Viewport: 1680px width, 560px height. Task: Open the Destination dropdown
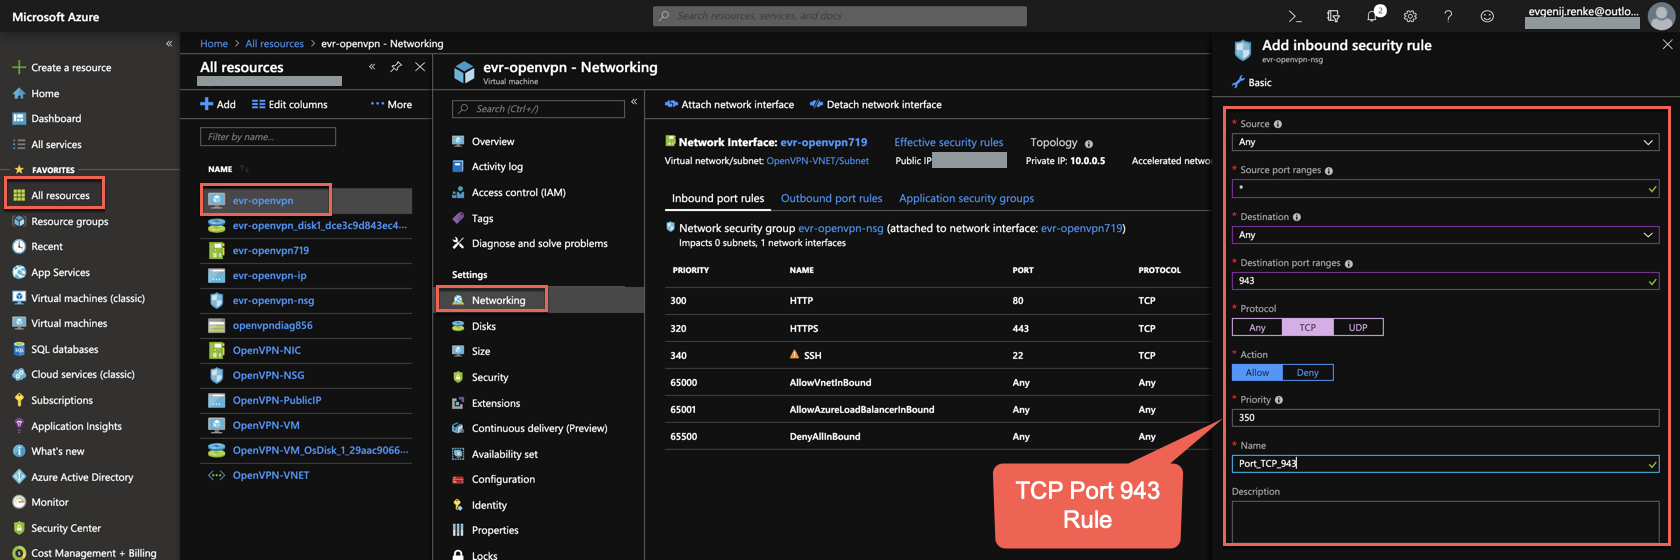1445,235
